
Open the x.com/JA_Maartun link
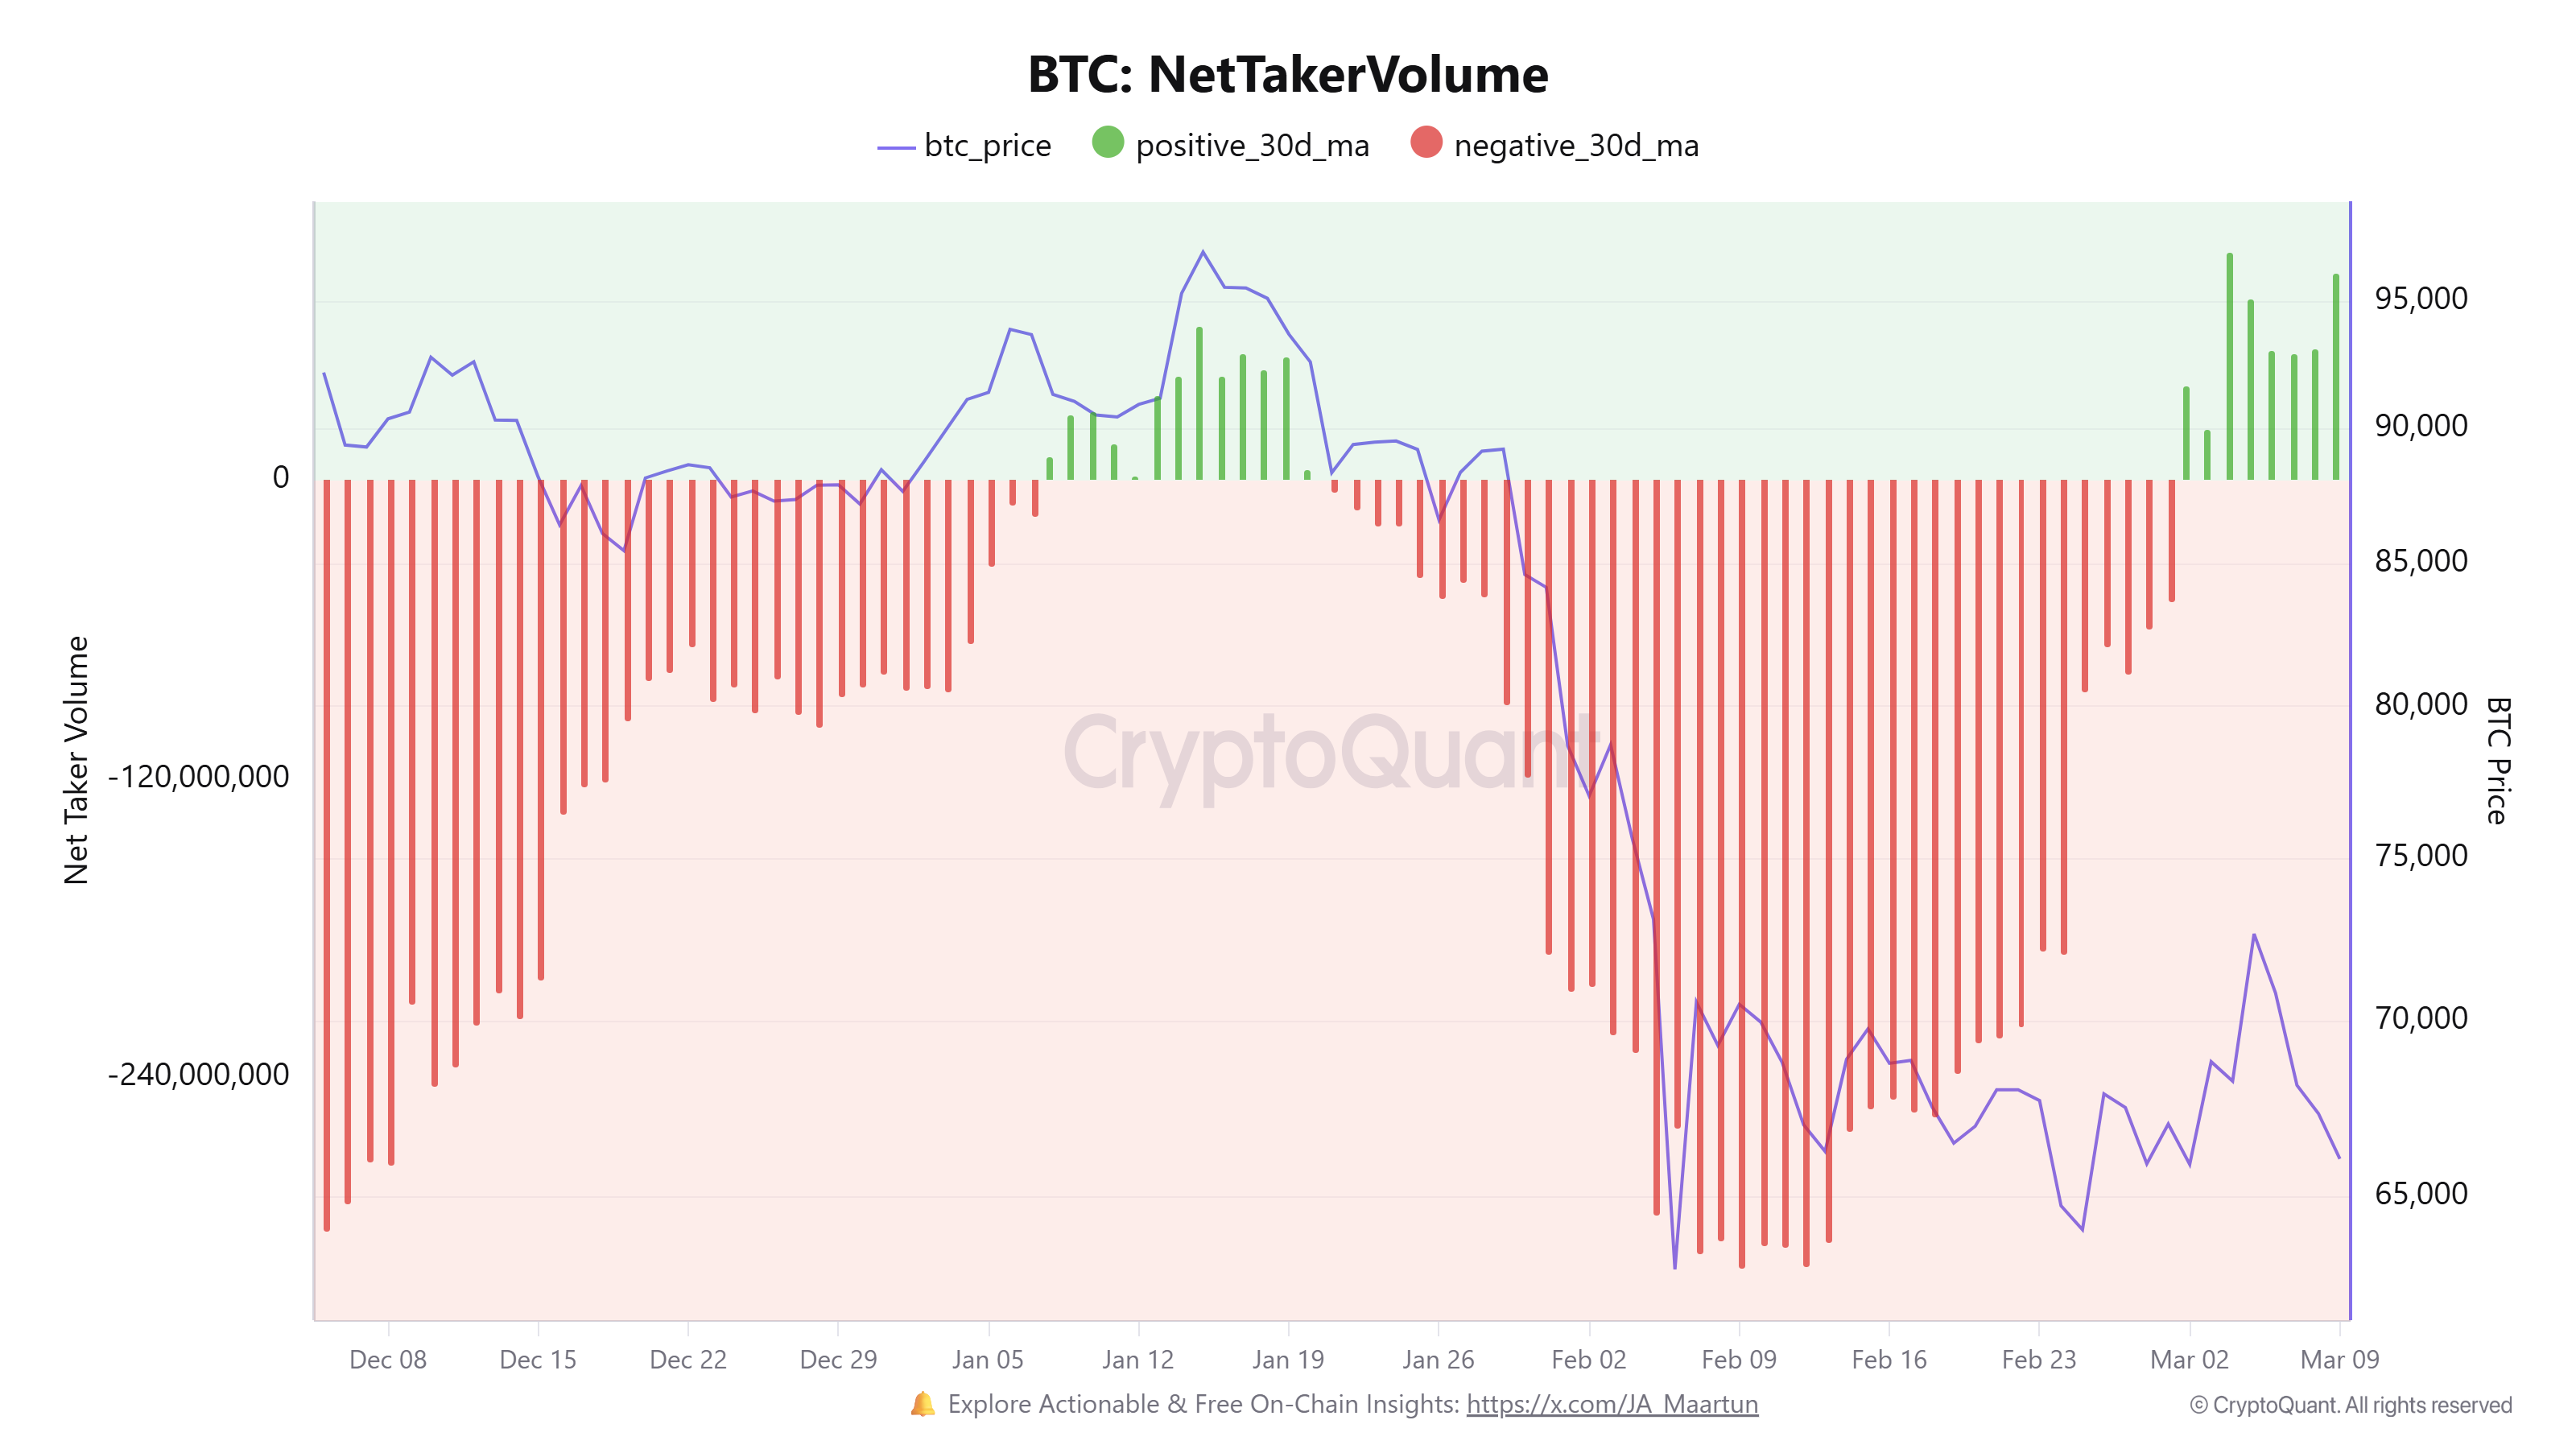(1612, 1404)
